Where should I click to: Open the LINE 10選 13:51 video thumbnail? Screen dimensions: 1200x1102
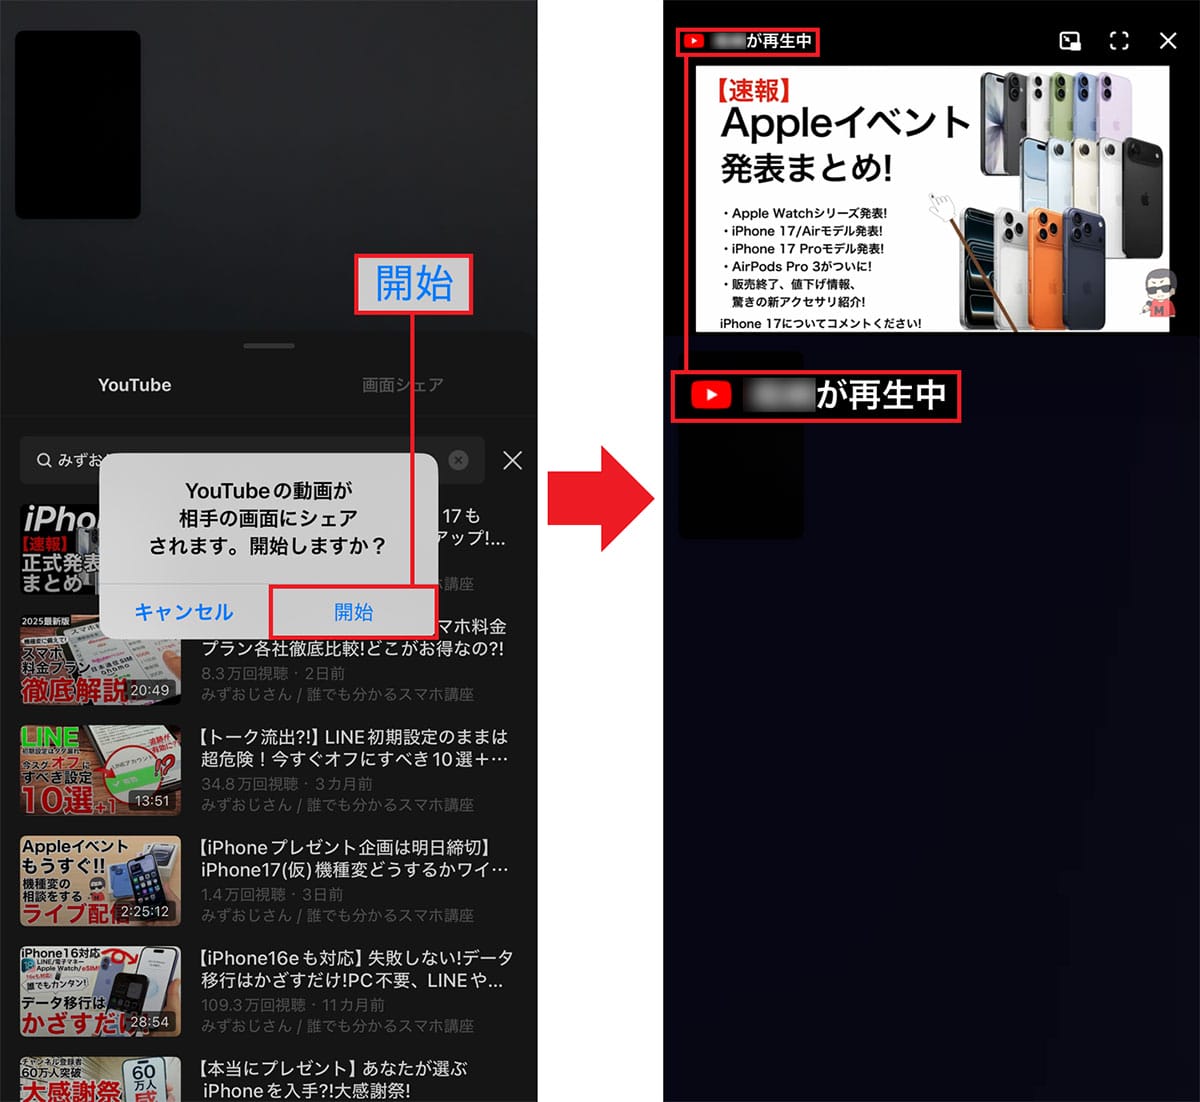100,770
